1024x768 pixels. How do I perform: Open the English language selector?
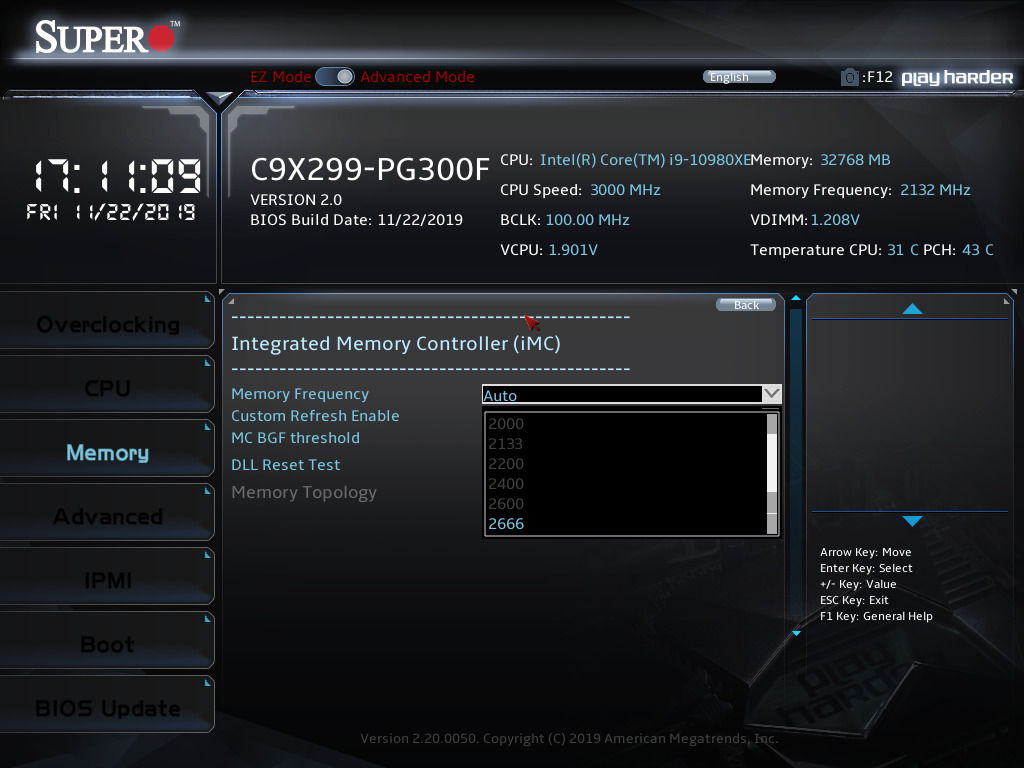[x=739, y=77]
